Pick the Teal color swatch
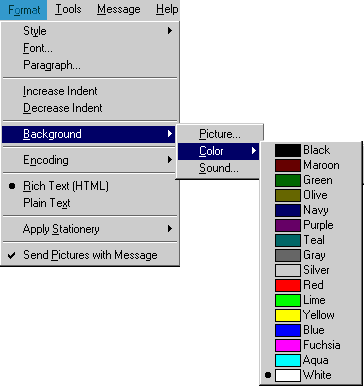This screenshot has height=387, width=364. [288, 240]
